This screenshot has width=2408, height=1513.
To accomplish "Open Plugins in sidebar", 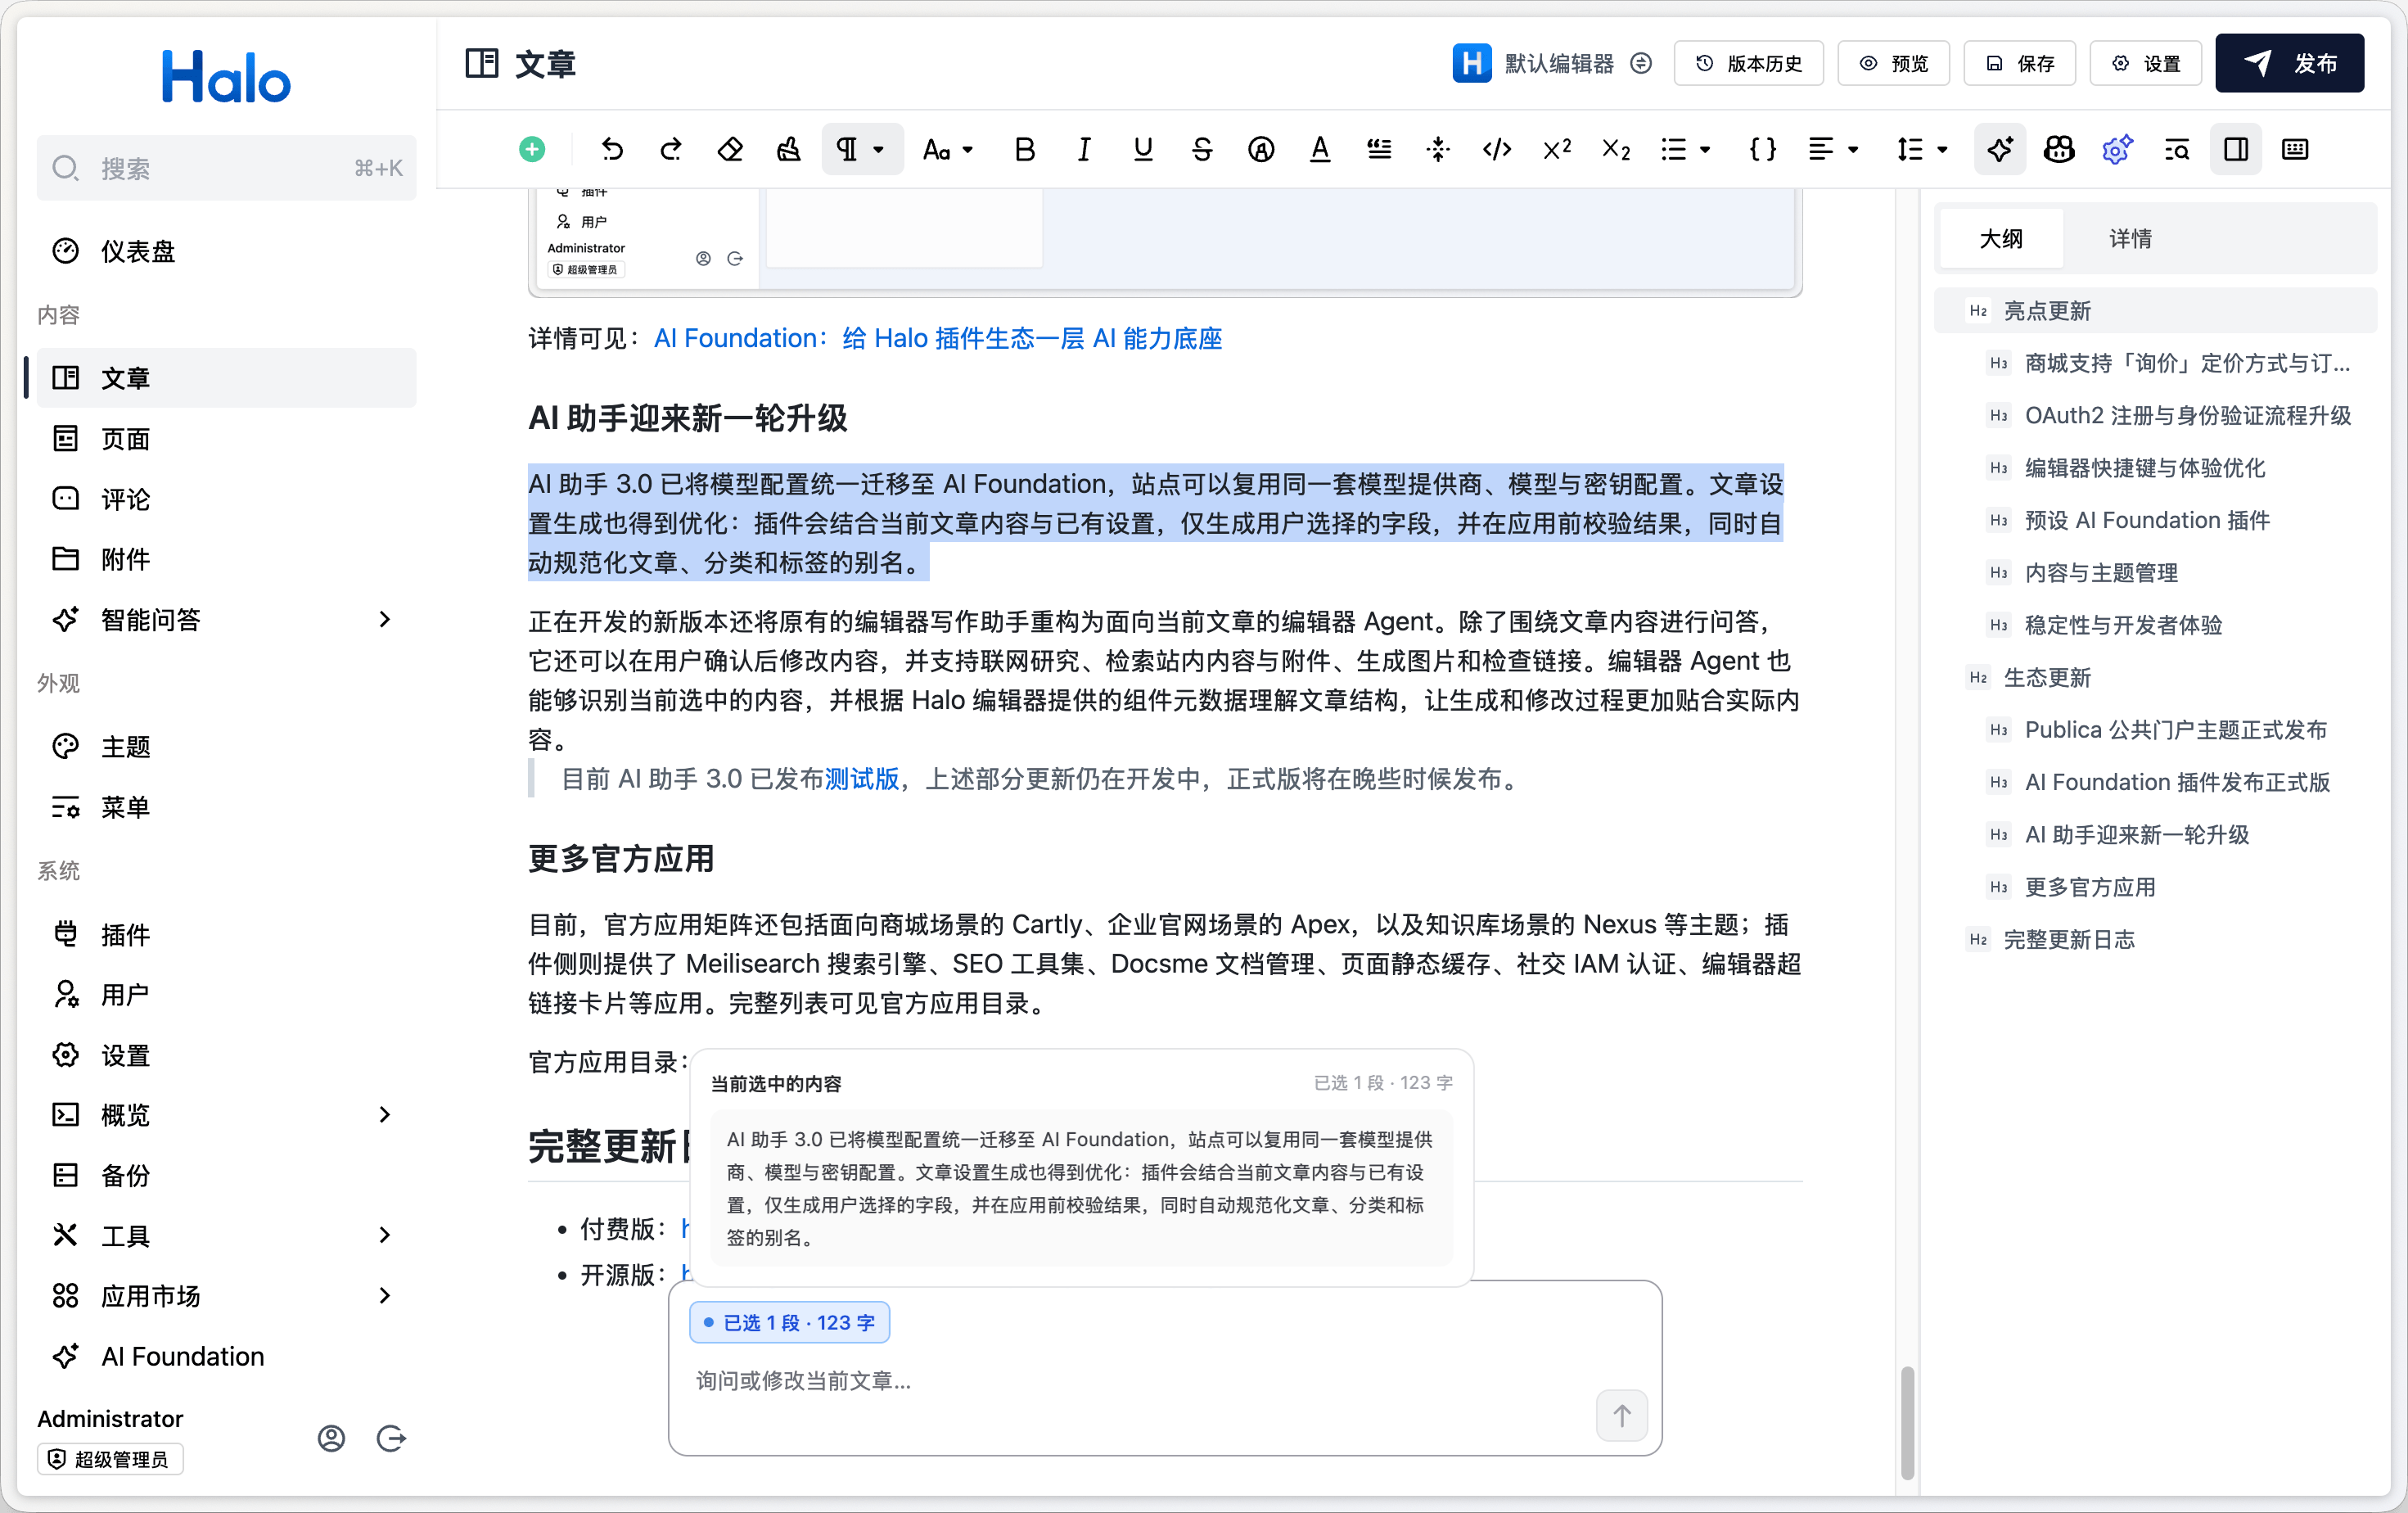I will (x=226, y=935).
